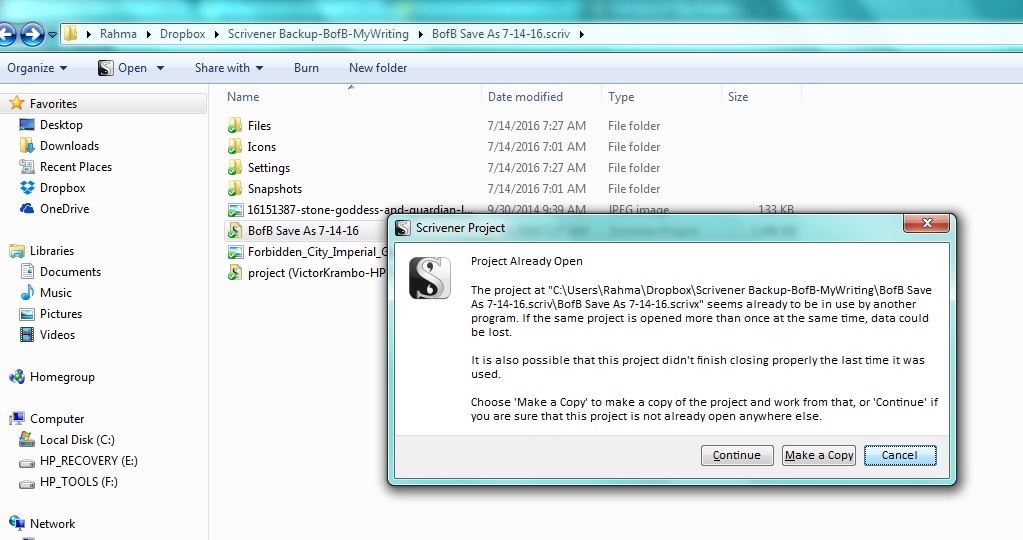Click the Open toolbar button
The width and height of the screenshot is (1023, 540).
[x=123, y=68]
